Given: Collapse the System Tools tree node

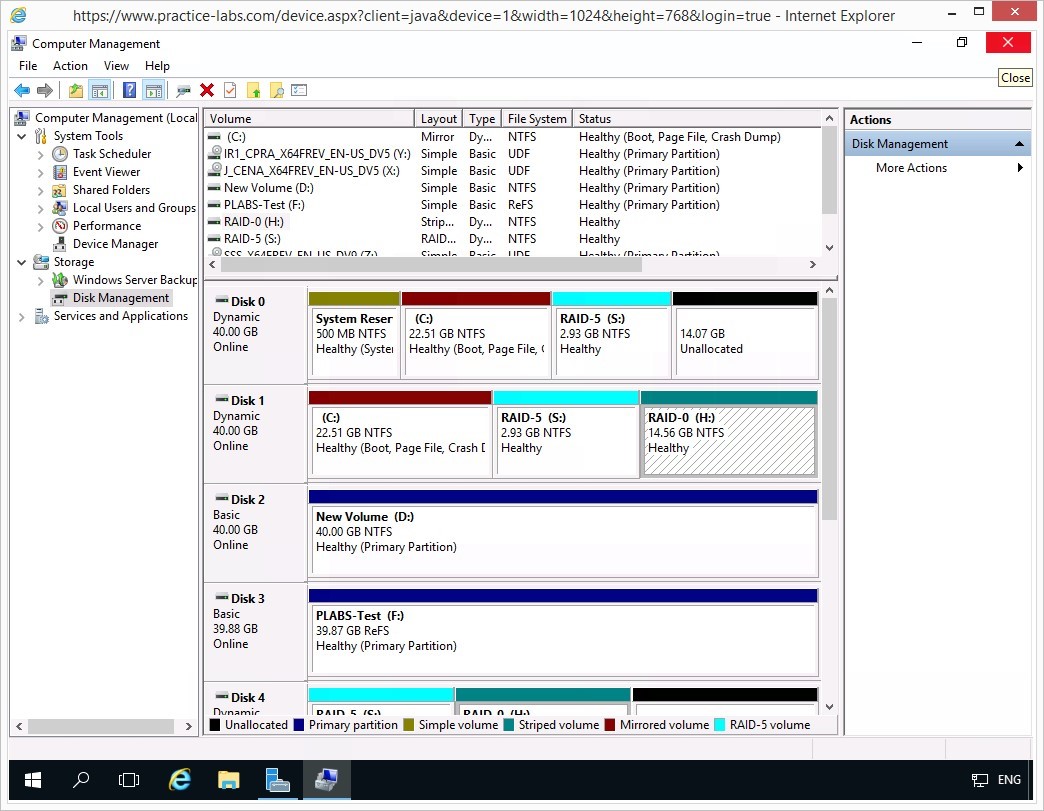Looking at the screenshot, I should 22,136.
